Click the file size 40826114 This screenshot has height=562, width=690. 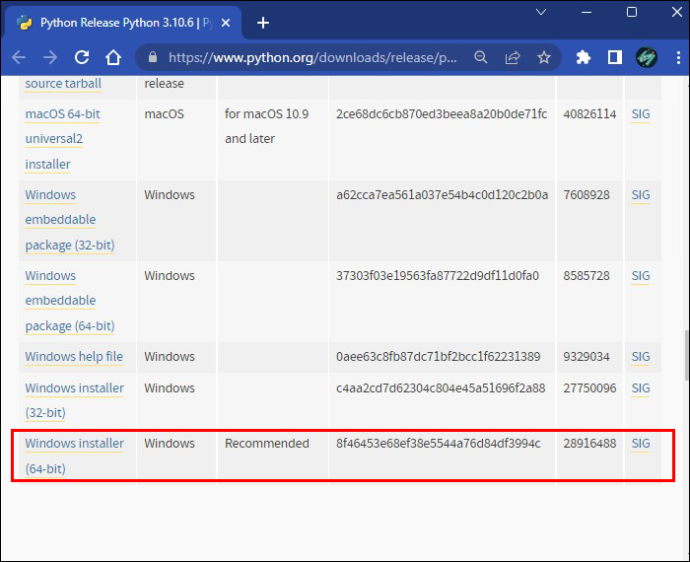click(x=590, y=114)
